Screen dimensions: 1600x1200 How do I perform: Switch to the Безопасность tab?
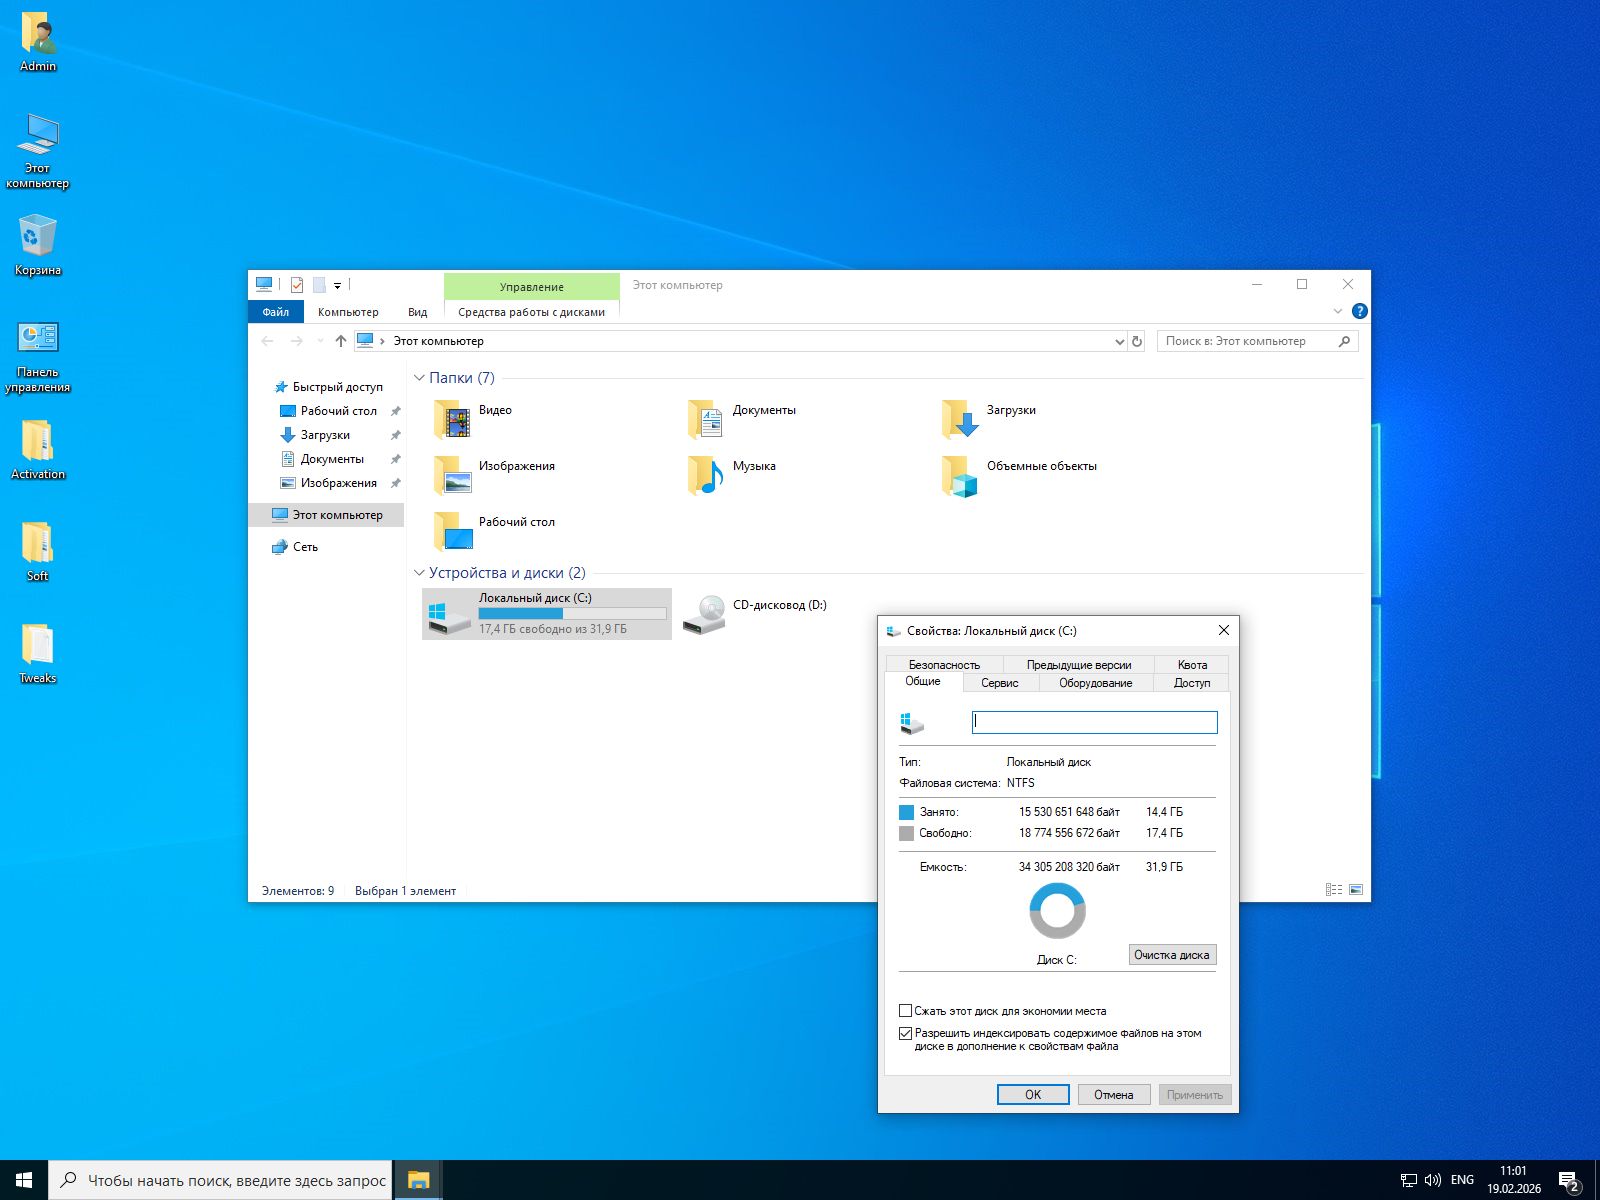coord(944,664)
